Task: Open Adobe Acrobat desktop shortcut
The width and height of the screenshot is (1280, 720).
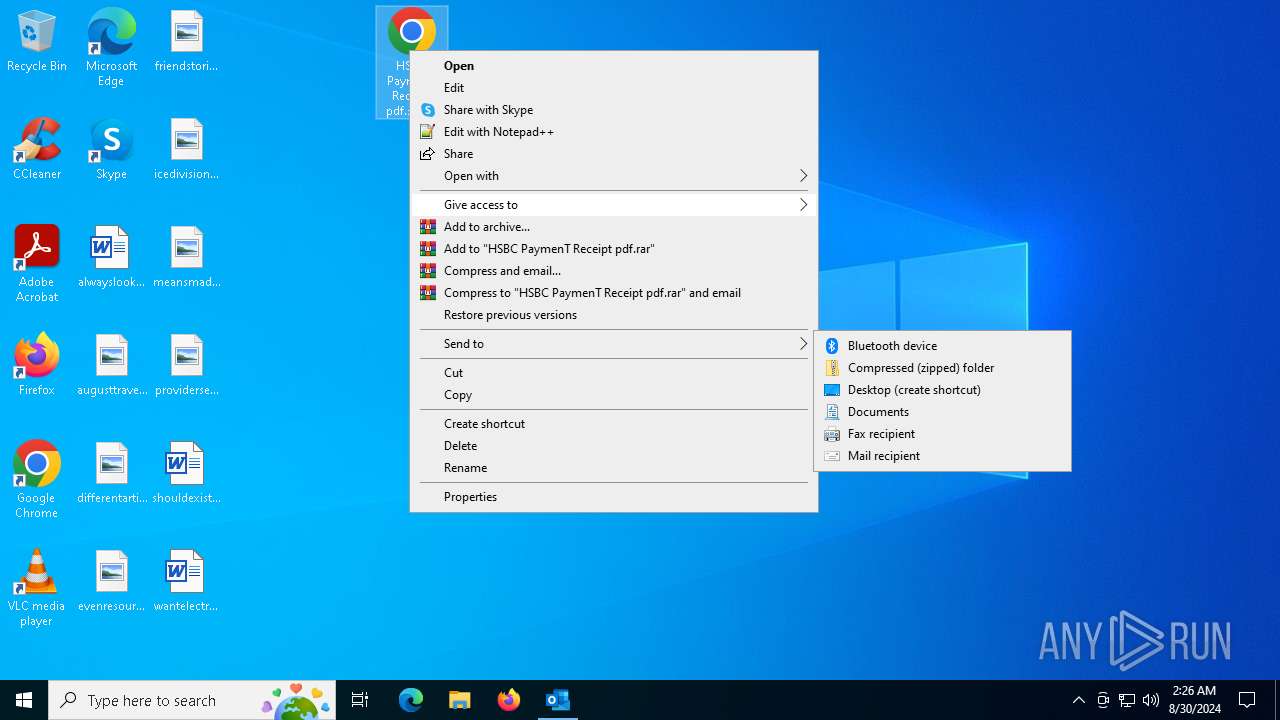Action: (x=37, y=264)
